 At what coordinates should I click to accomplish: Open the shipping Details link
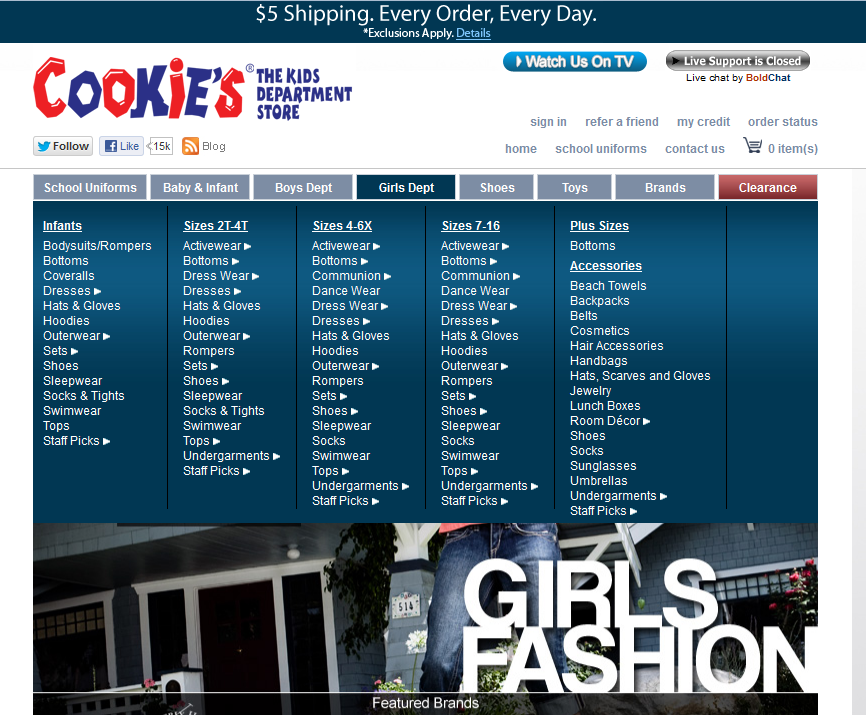[x=473, y=33]
